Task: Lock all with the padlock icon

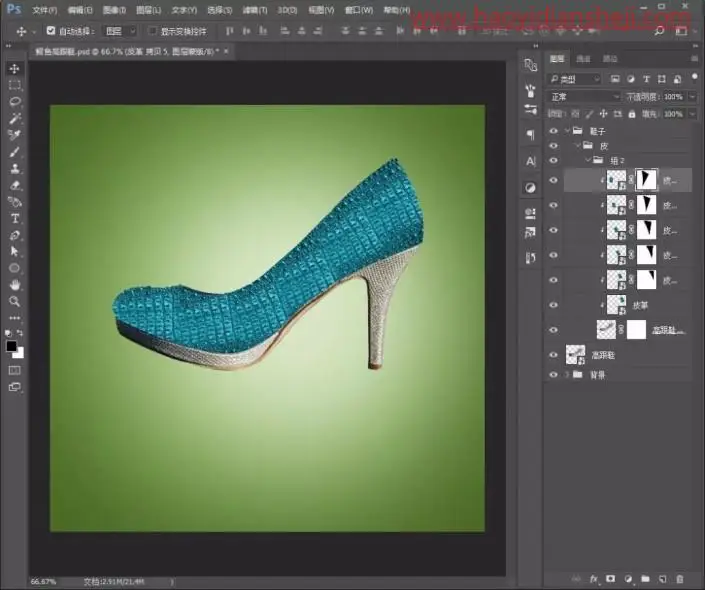Action: [632, 114]
